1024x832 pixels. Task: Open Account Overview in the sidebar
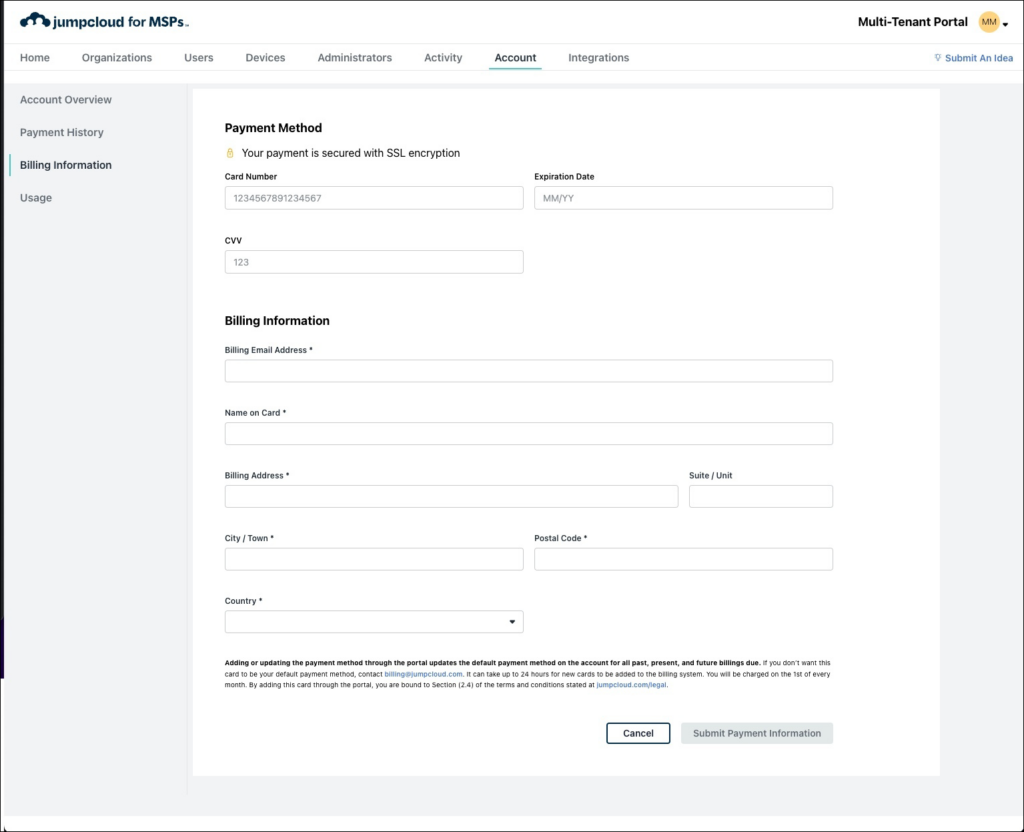pos(66,100)
